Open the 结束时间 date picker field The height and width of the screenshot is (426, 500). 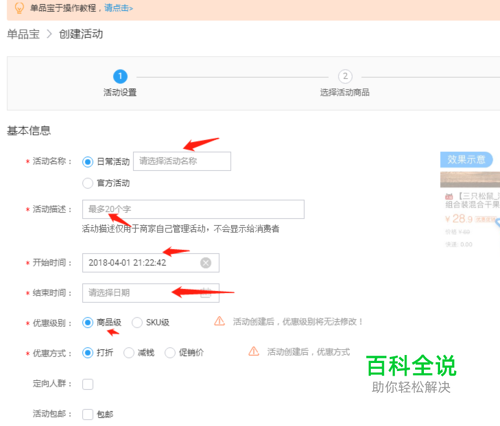click(151, 293)
